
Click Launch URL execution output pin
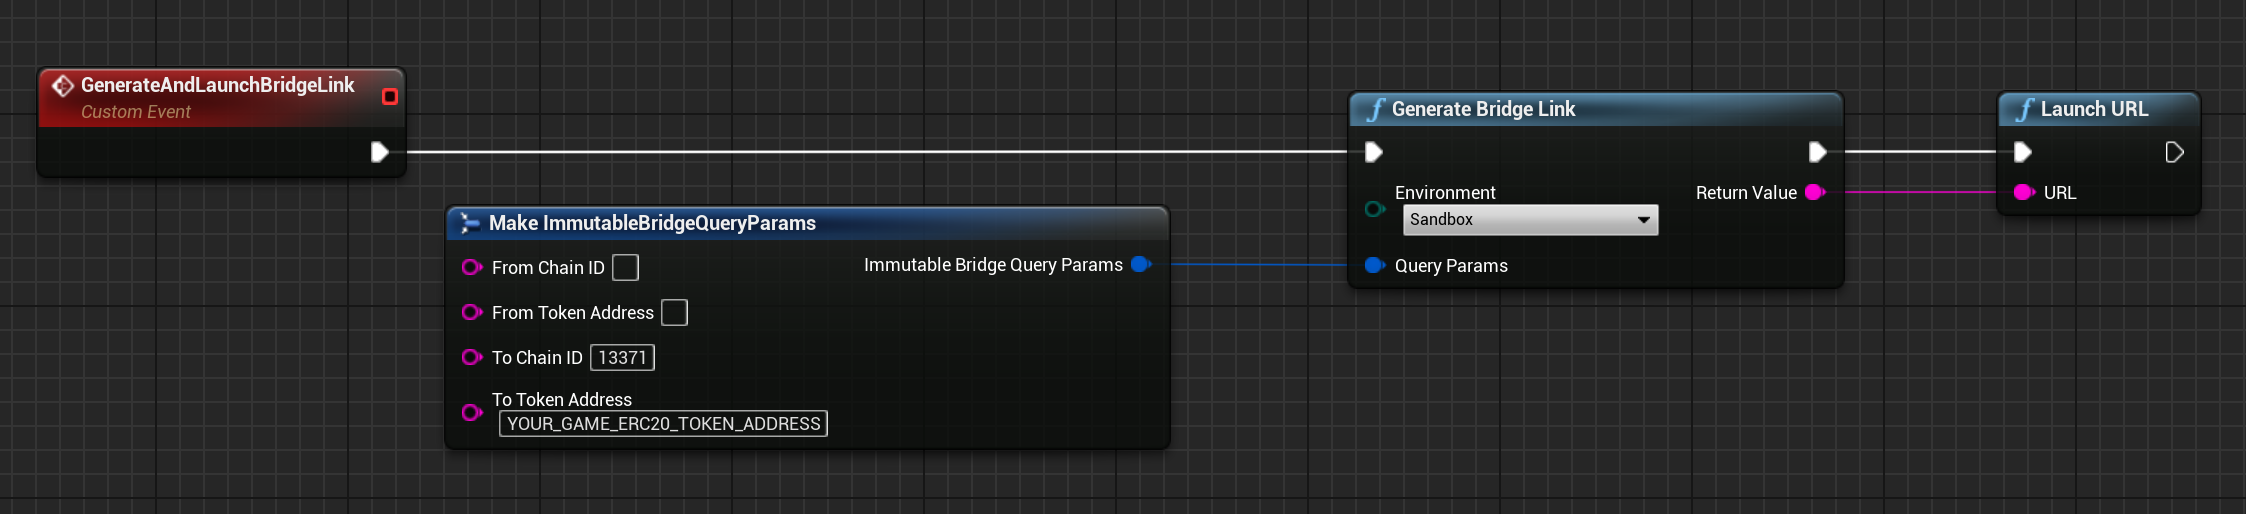(2174, 152)
